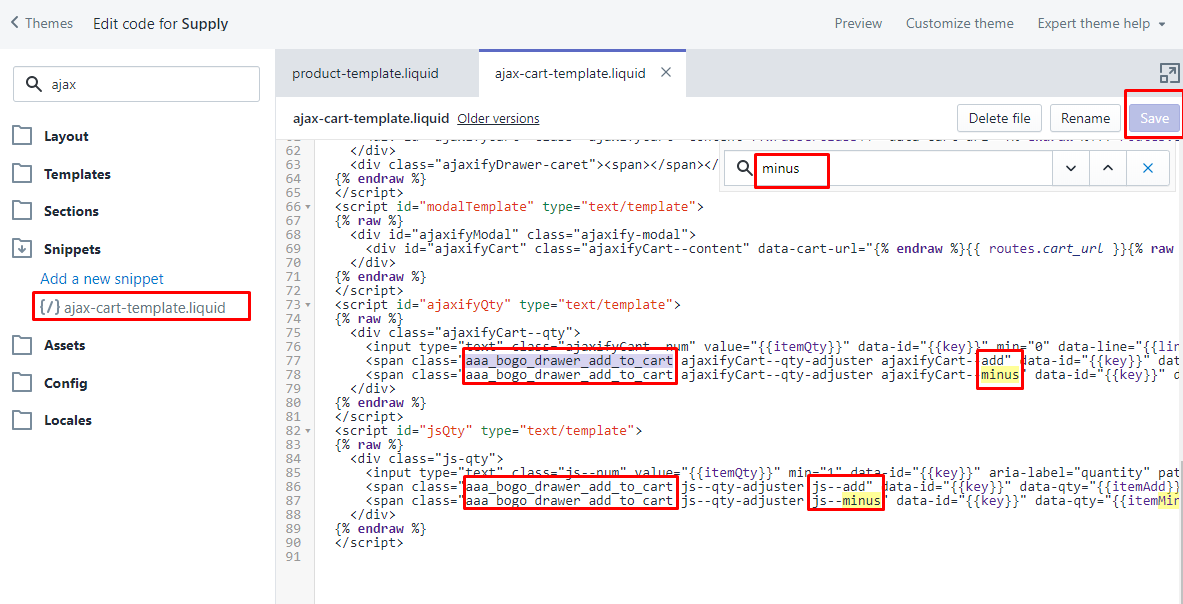The width and height of the screenshot is (1183, 604).
Task: Click the highlighted "minus" on line 87
Action: [861, 501]
